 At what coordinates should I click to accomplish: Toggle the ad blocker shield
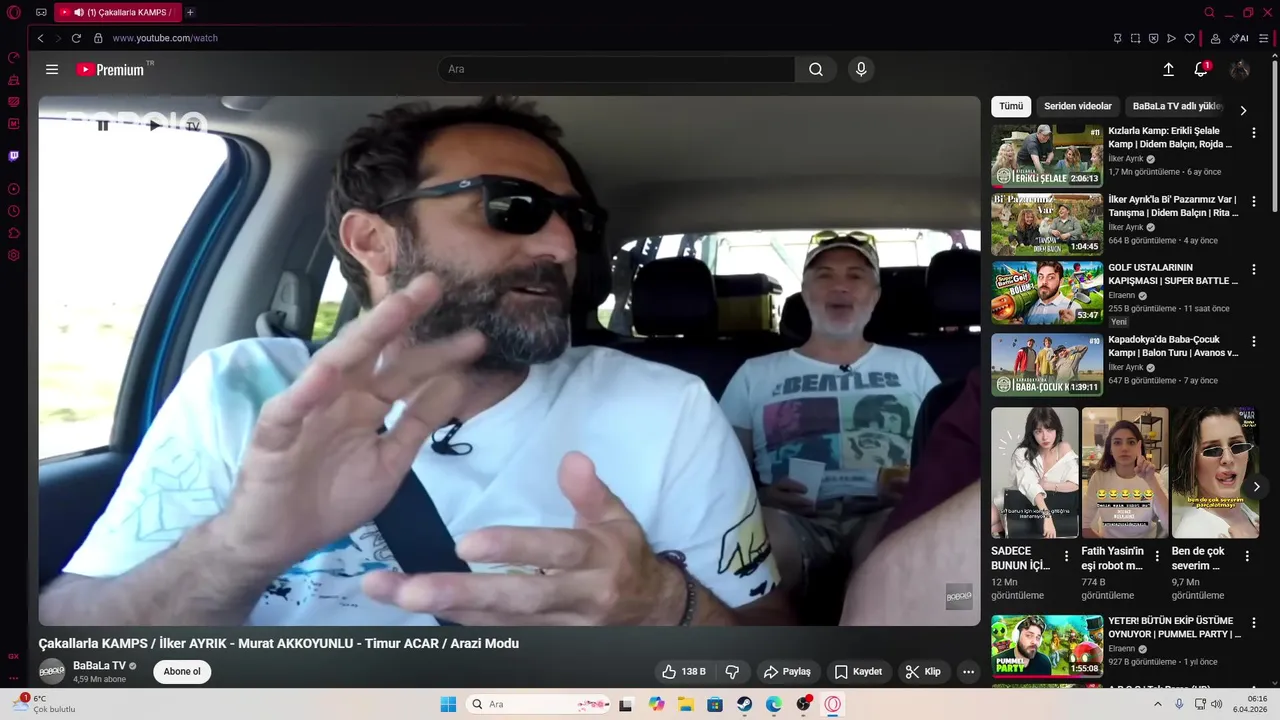tap(1153, 38)
